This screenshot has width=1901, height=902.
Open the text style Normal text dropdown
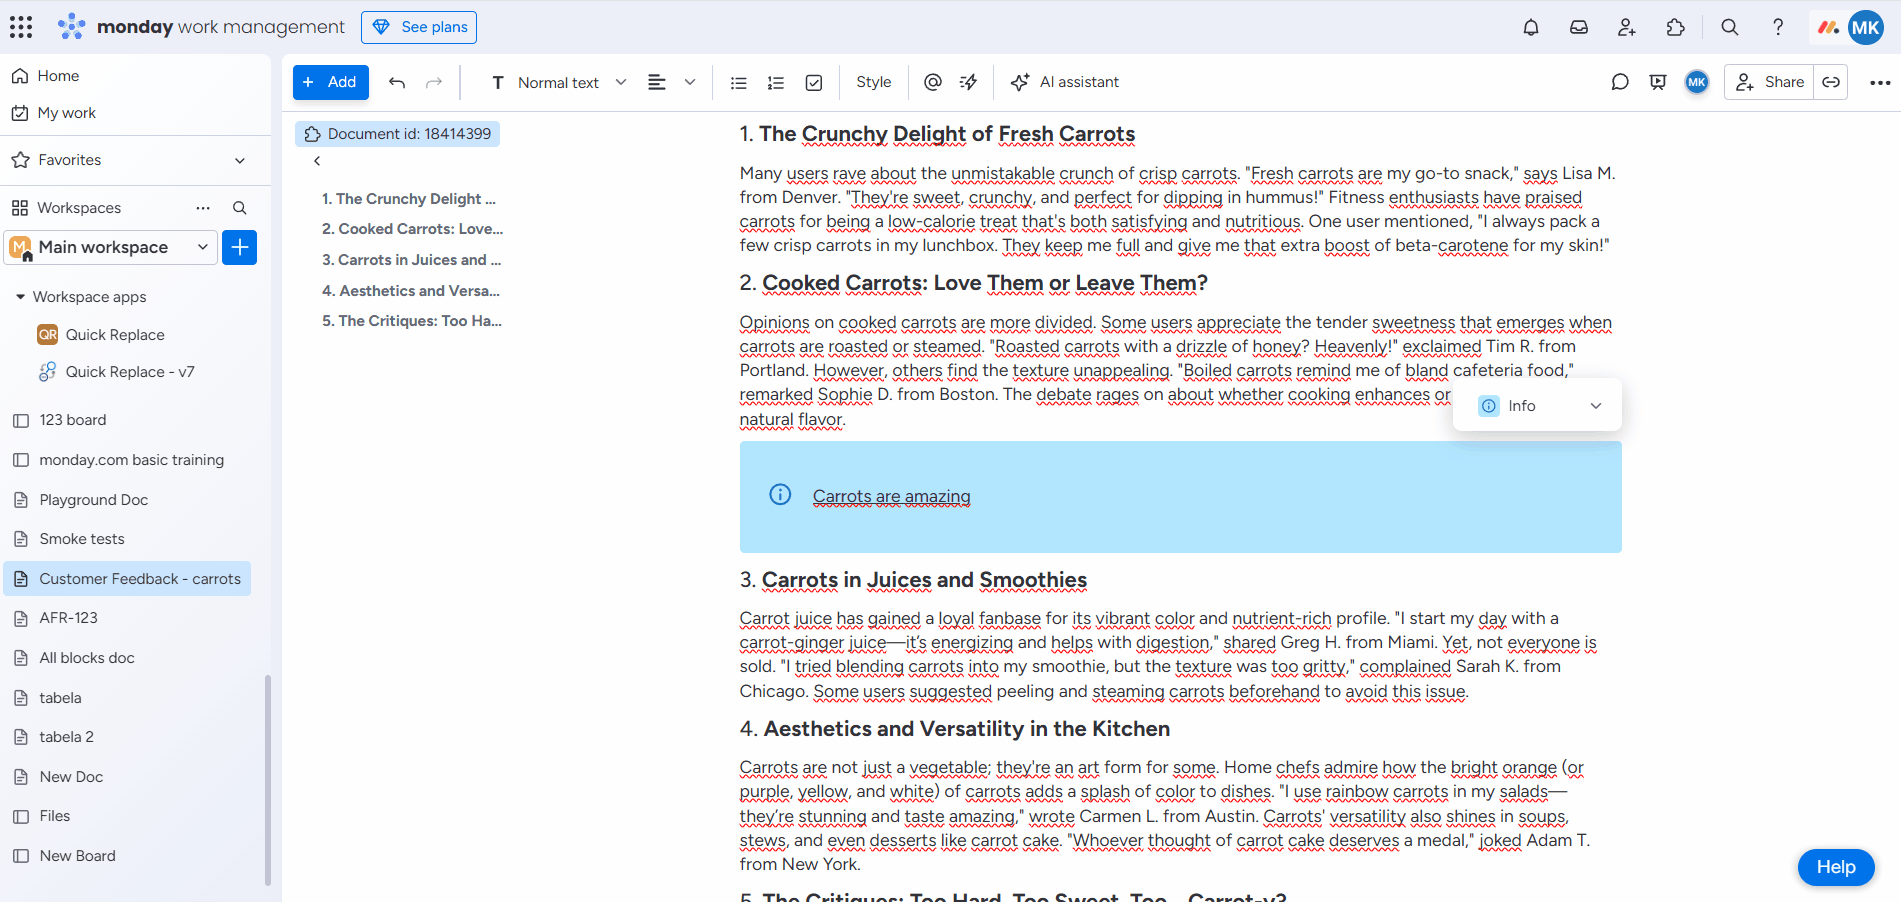click(x=559, y=82)
